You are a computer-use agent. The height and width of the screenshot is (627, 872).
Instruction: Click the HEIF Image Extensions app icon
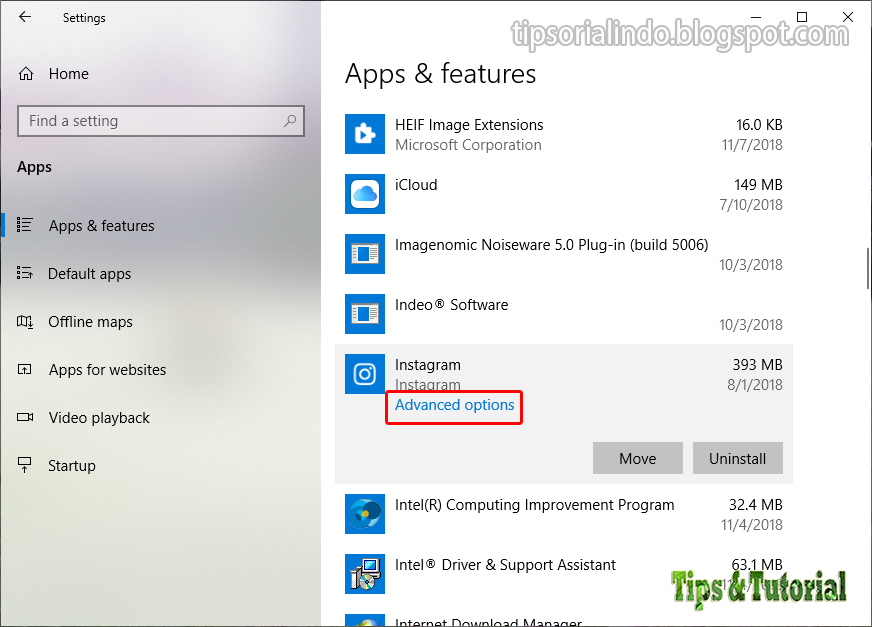(x=365, y=134)
